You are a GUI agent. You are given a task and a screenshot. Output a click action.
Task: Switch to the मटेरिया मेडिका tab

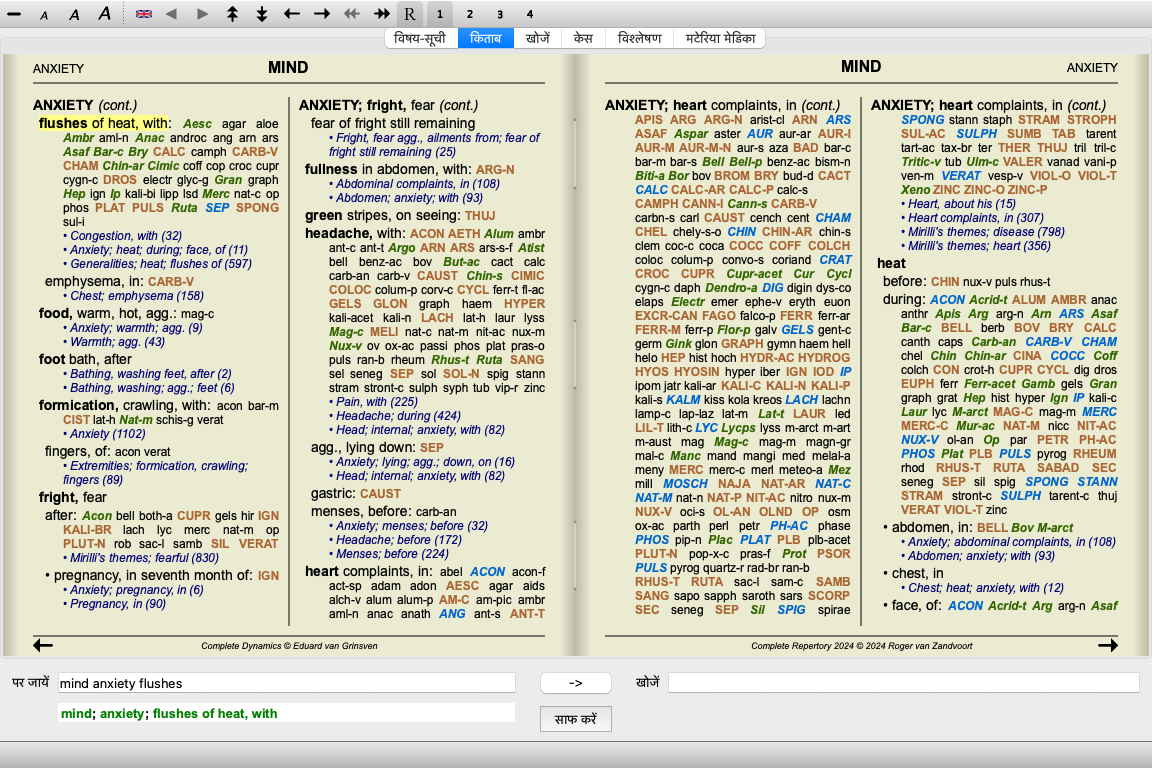coord(721,39)
